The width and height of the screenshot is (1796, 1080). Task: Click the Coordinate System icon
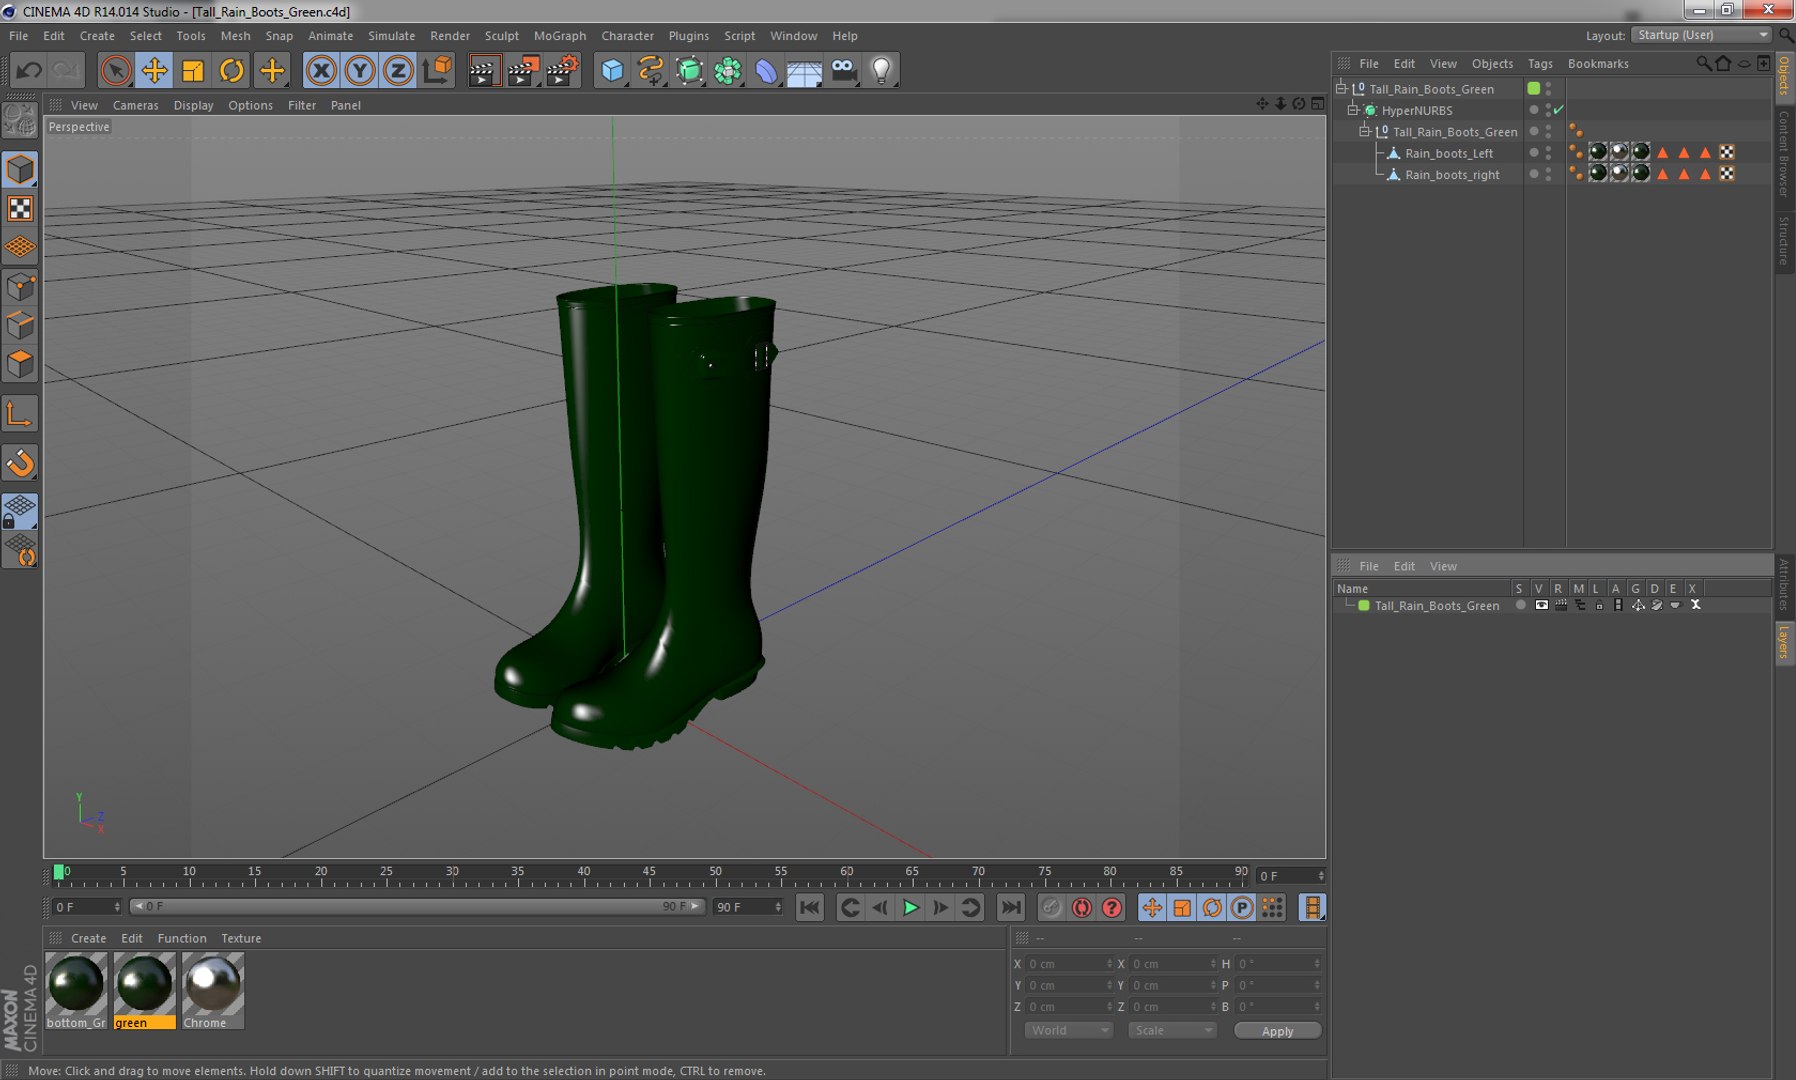tap(438, 70)
